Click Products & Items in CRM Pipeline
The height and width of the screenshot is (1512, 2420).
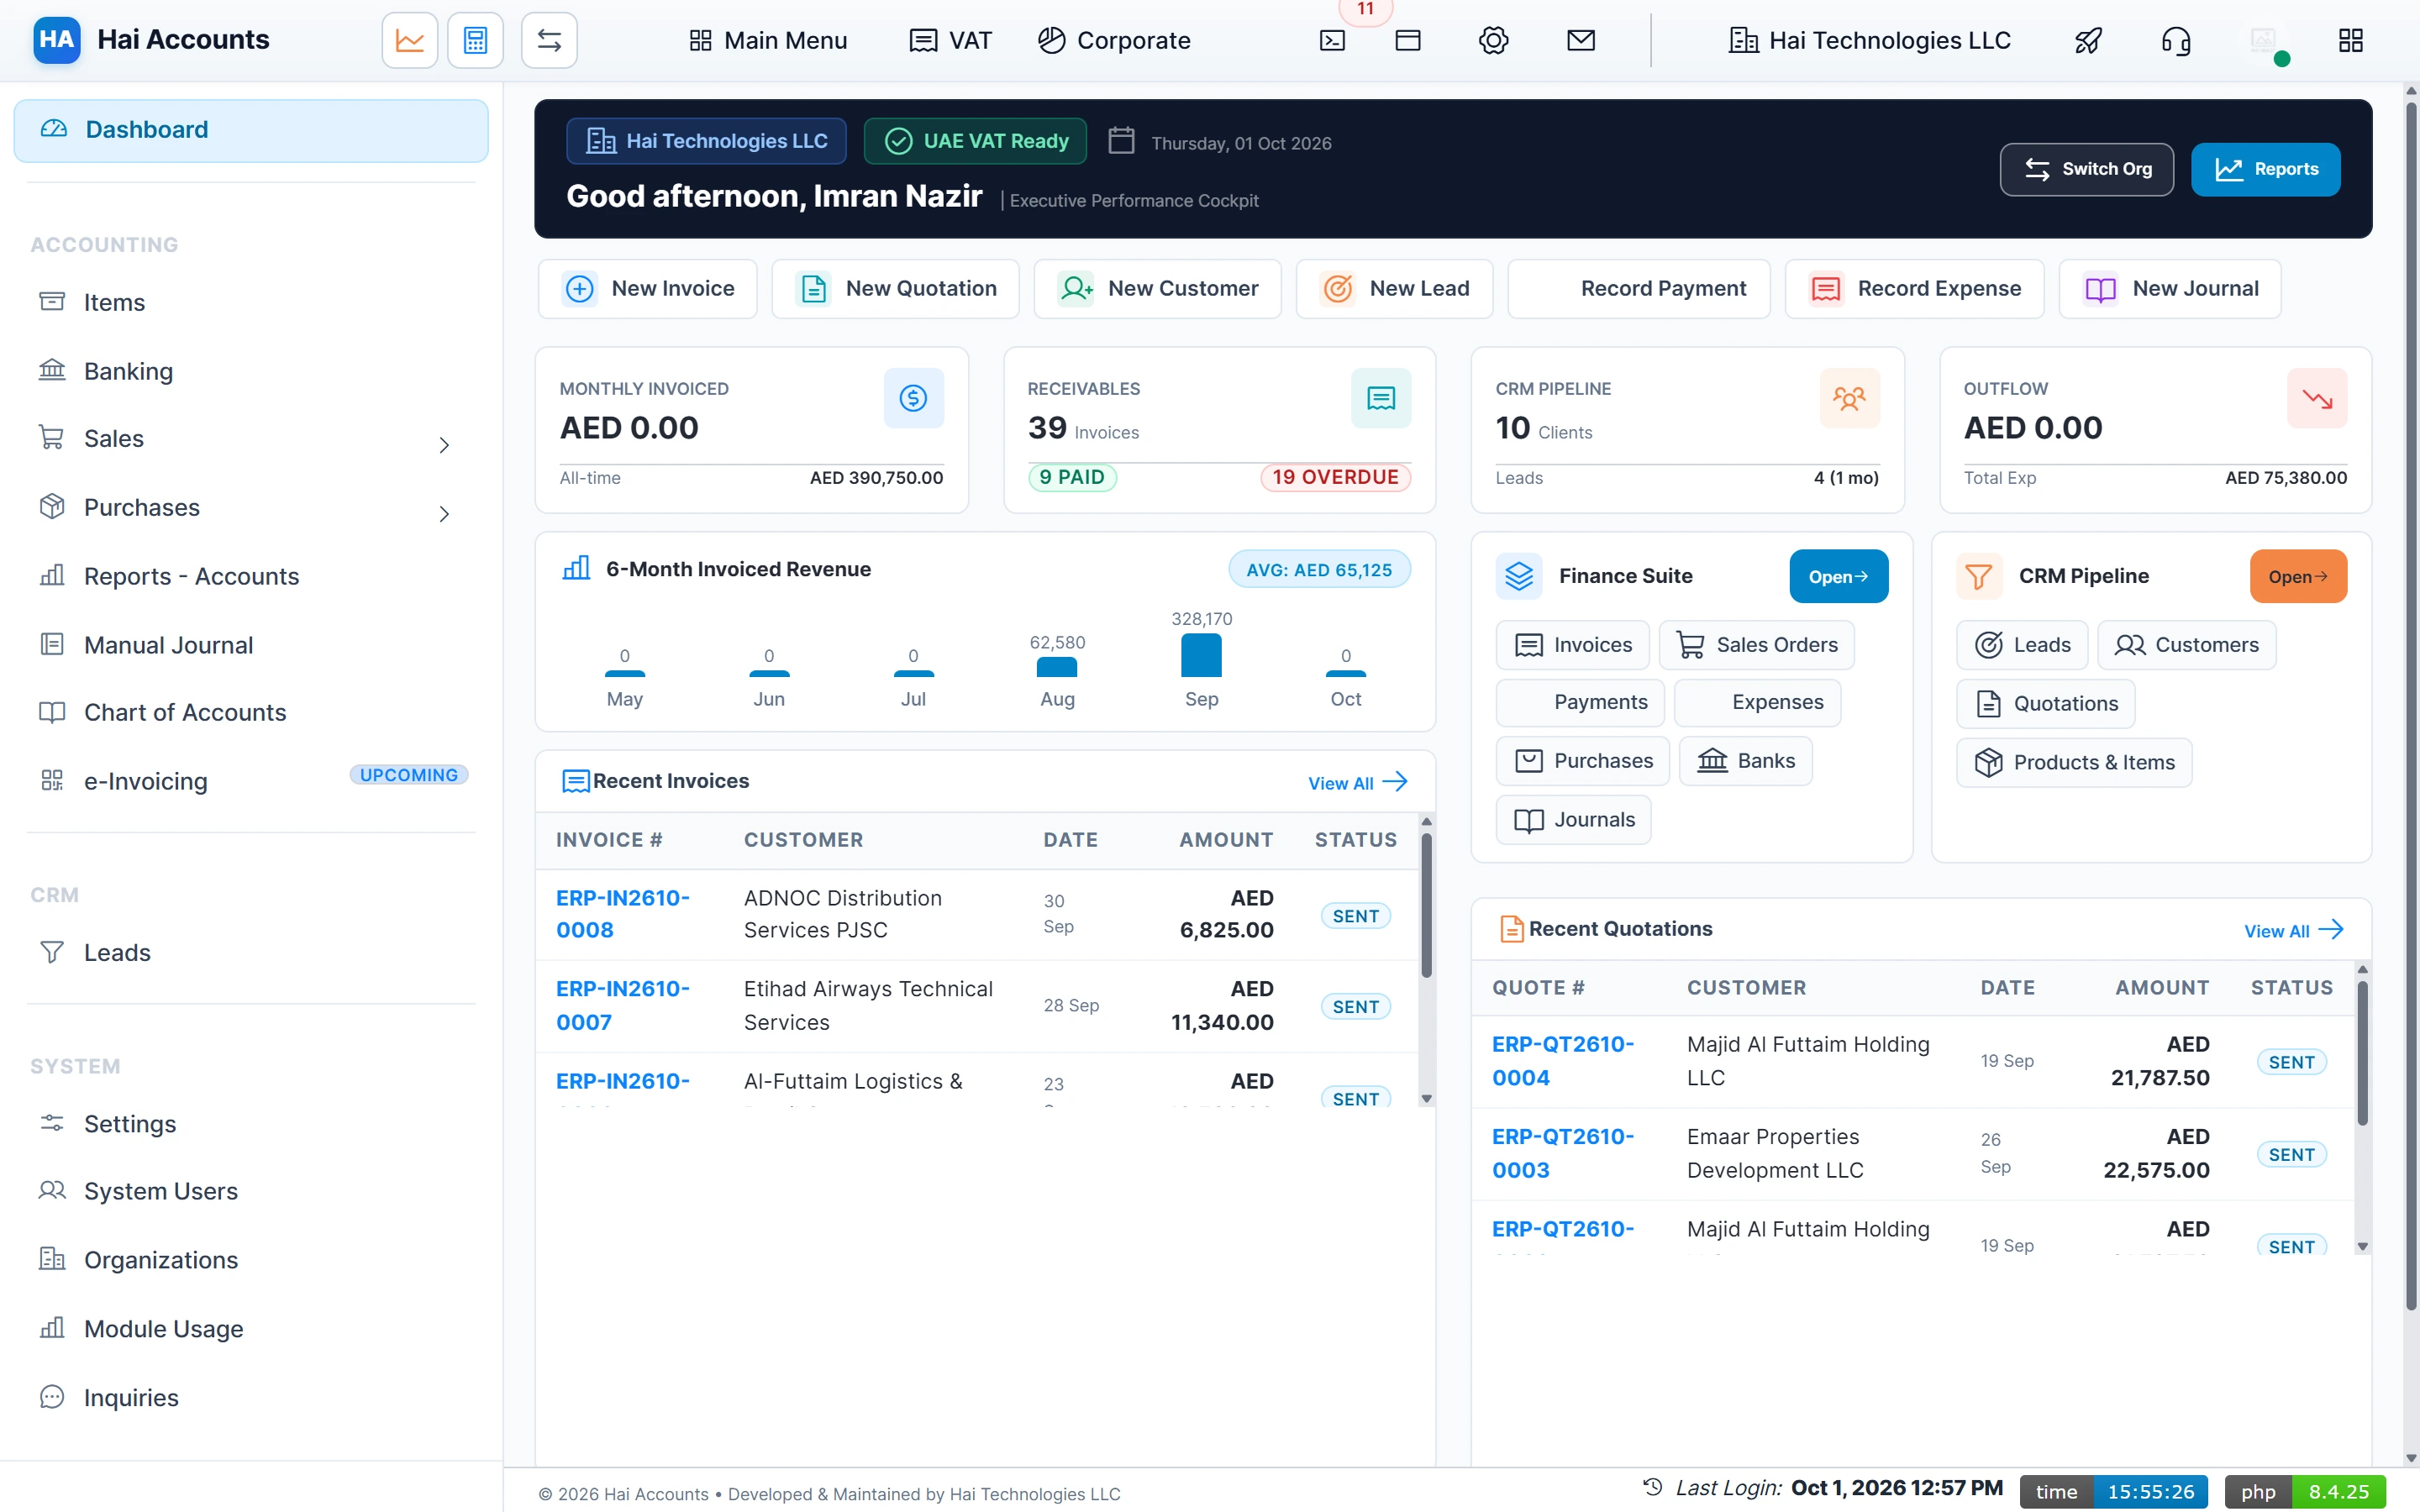tap(2074, 762)
